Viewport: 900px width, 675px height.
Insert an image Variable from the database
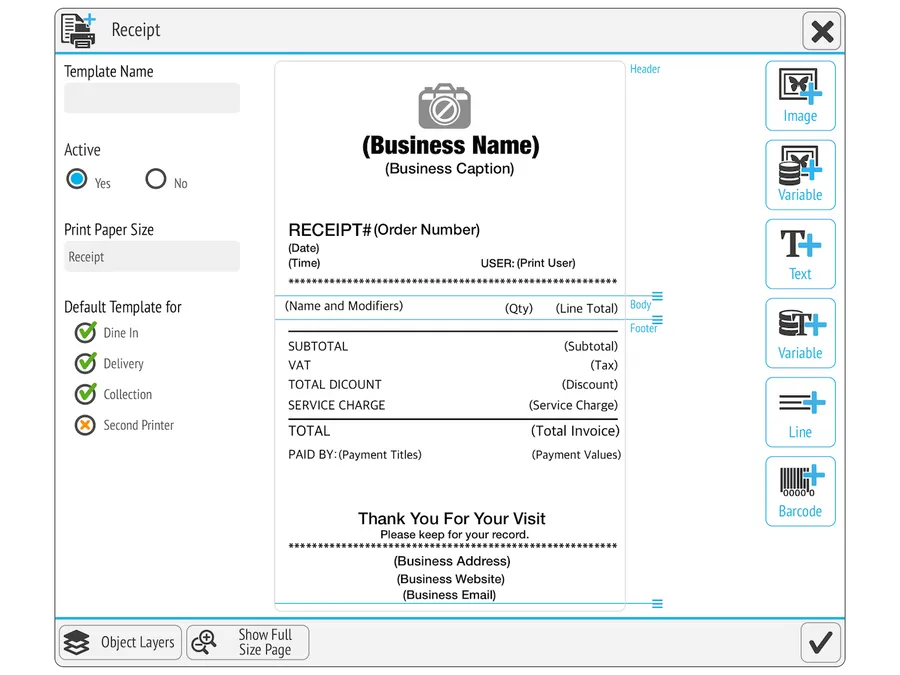(x=800, y=175)
